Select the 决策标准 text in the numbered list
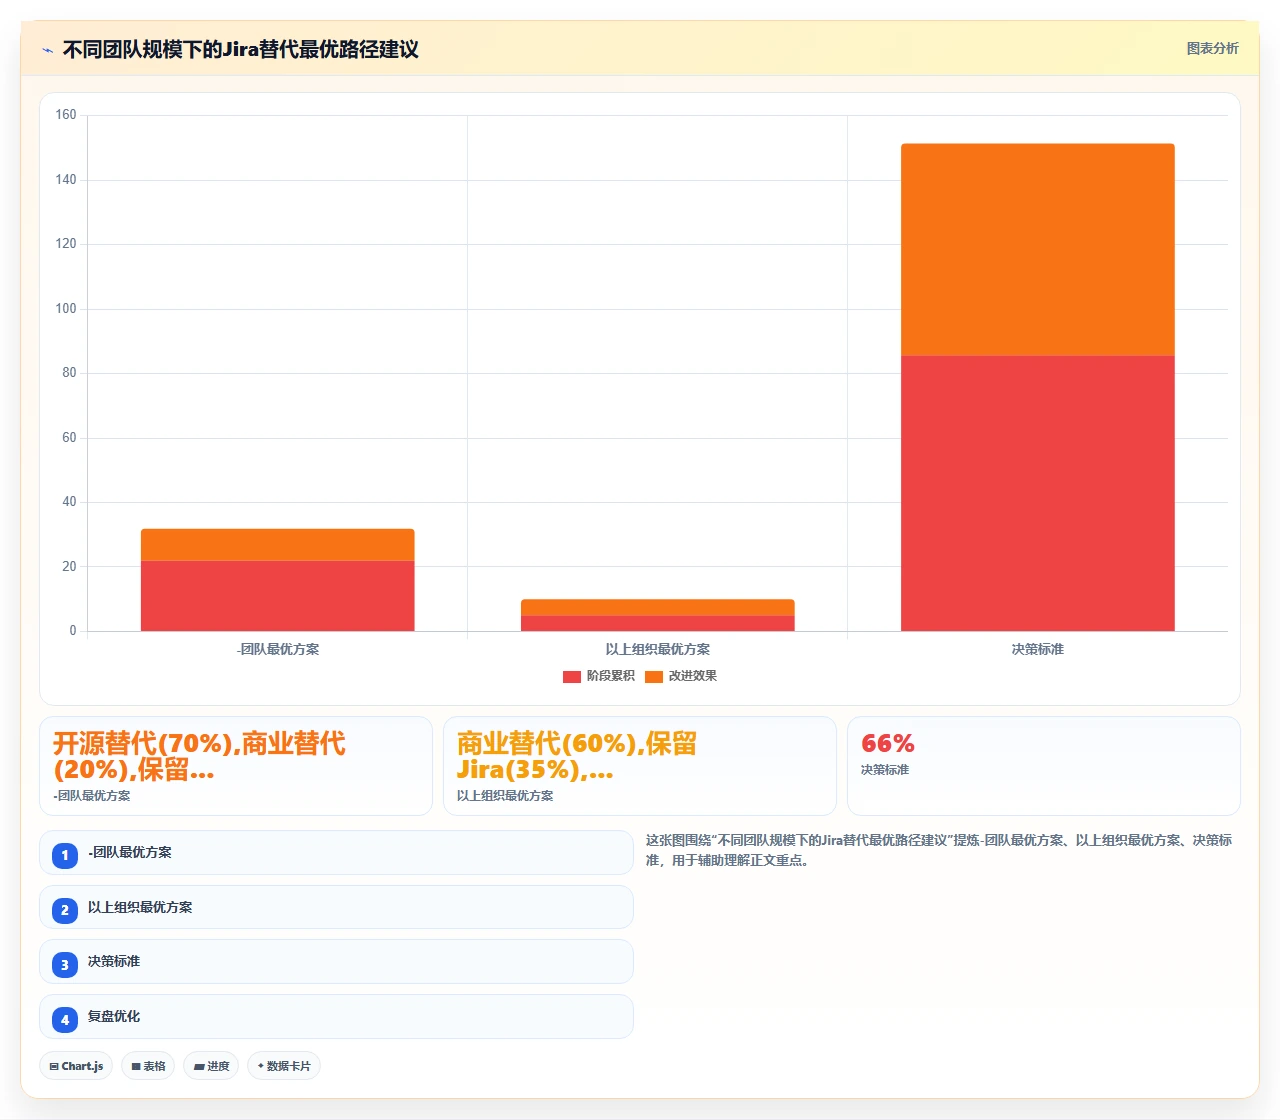 (114, 961)
